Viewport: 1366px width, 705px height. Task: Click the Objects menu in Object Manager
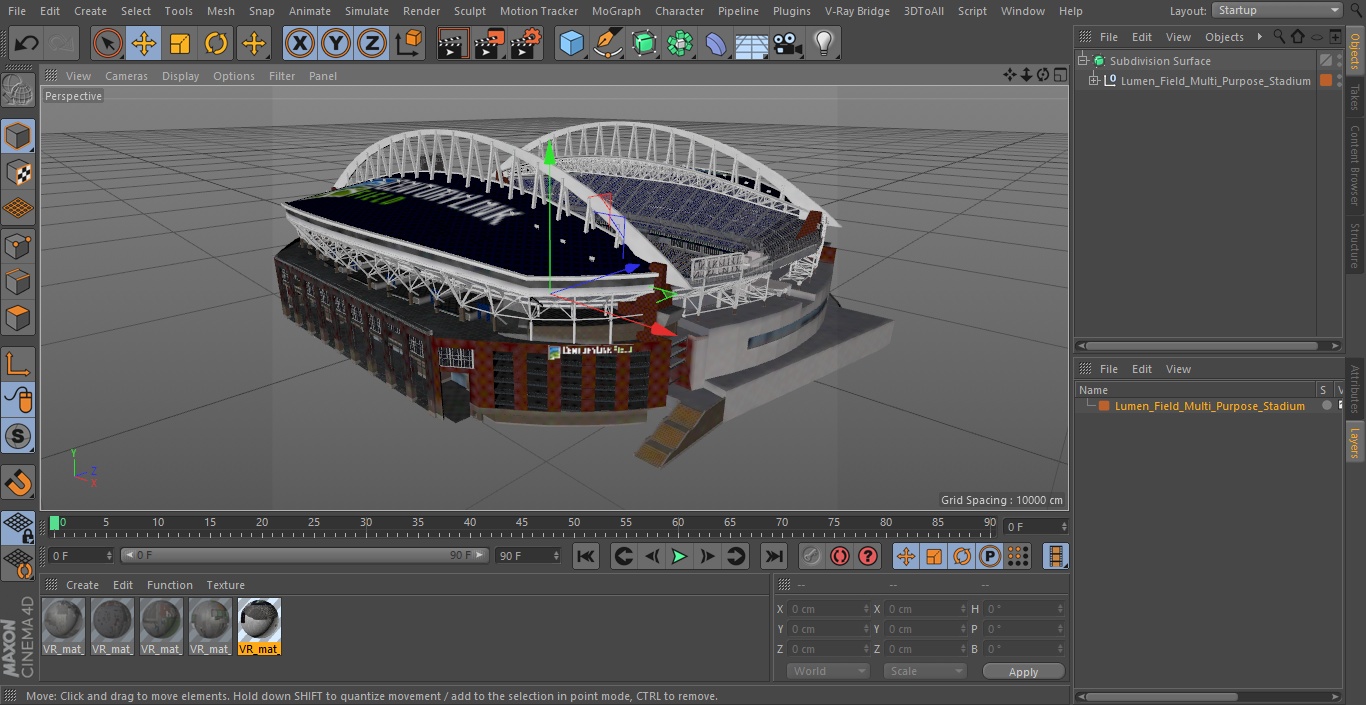pos(1224,37)
